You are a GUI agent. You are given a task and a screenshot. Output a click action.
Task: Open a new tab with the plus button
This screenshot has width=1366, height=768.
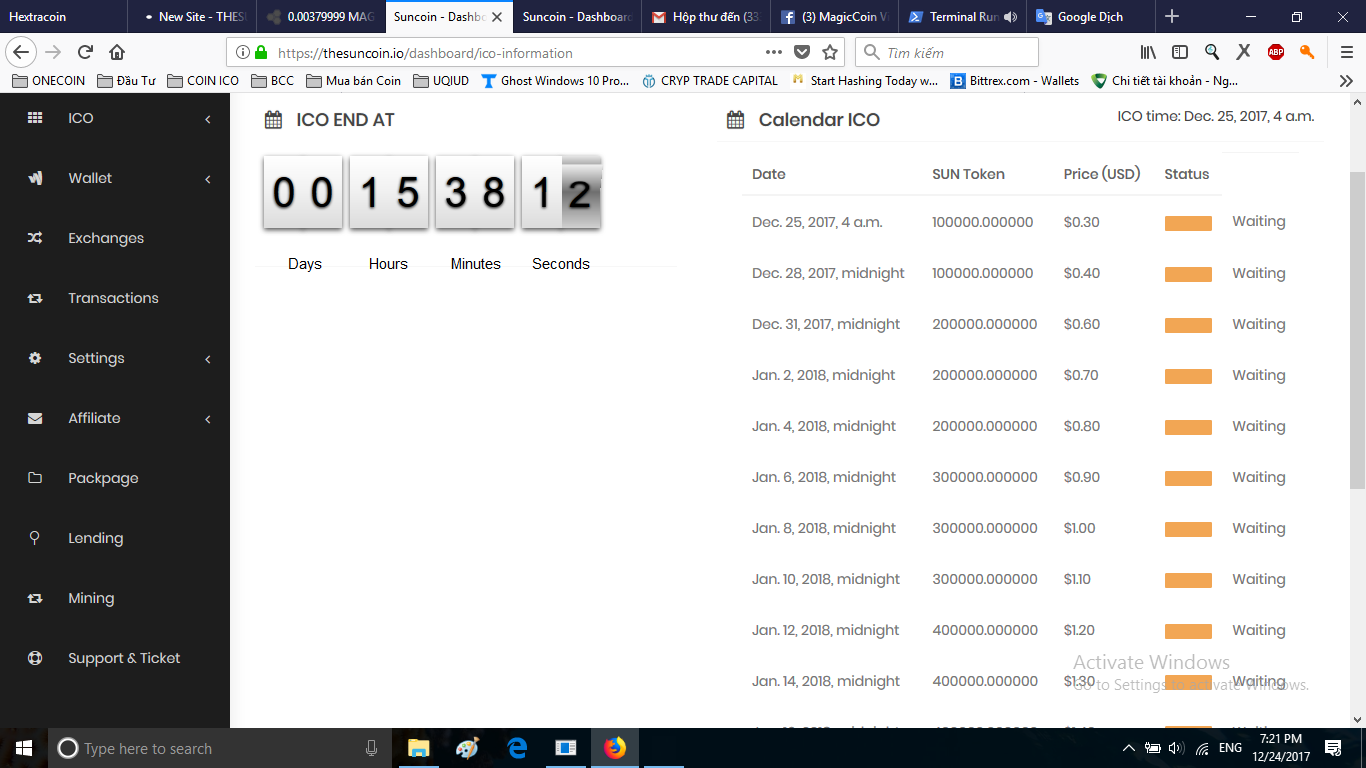click(1172, 16)
